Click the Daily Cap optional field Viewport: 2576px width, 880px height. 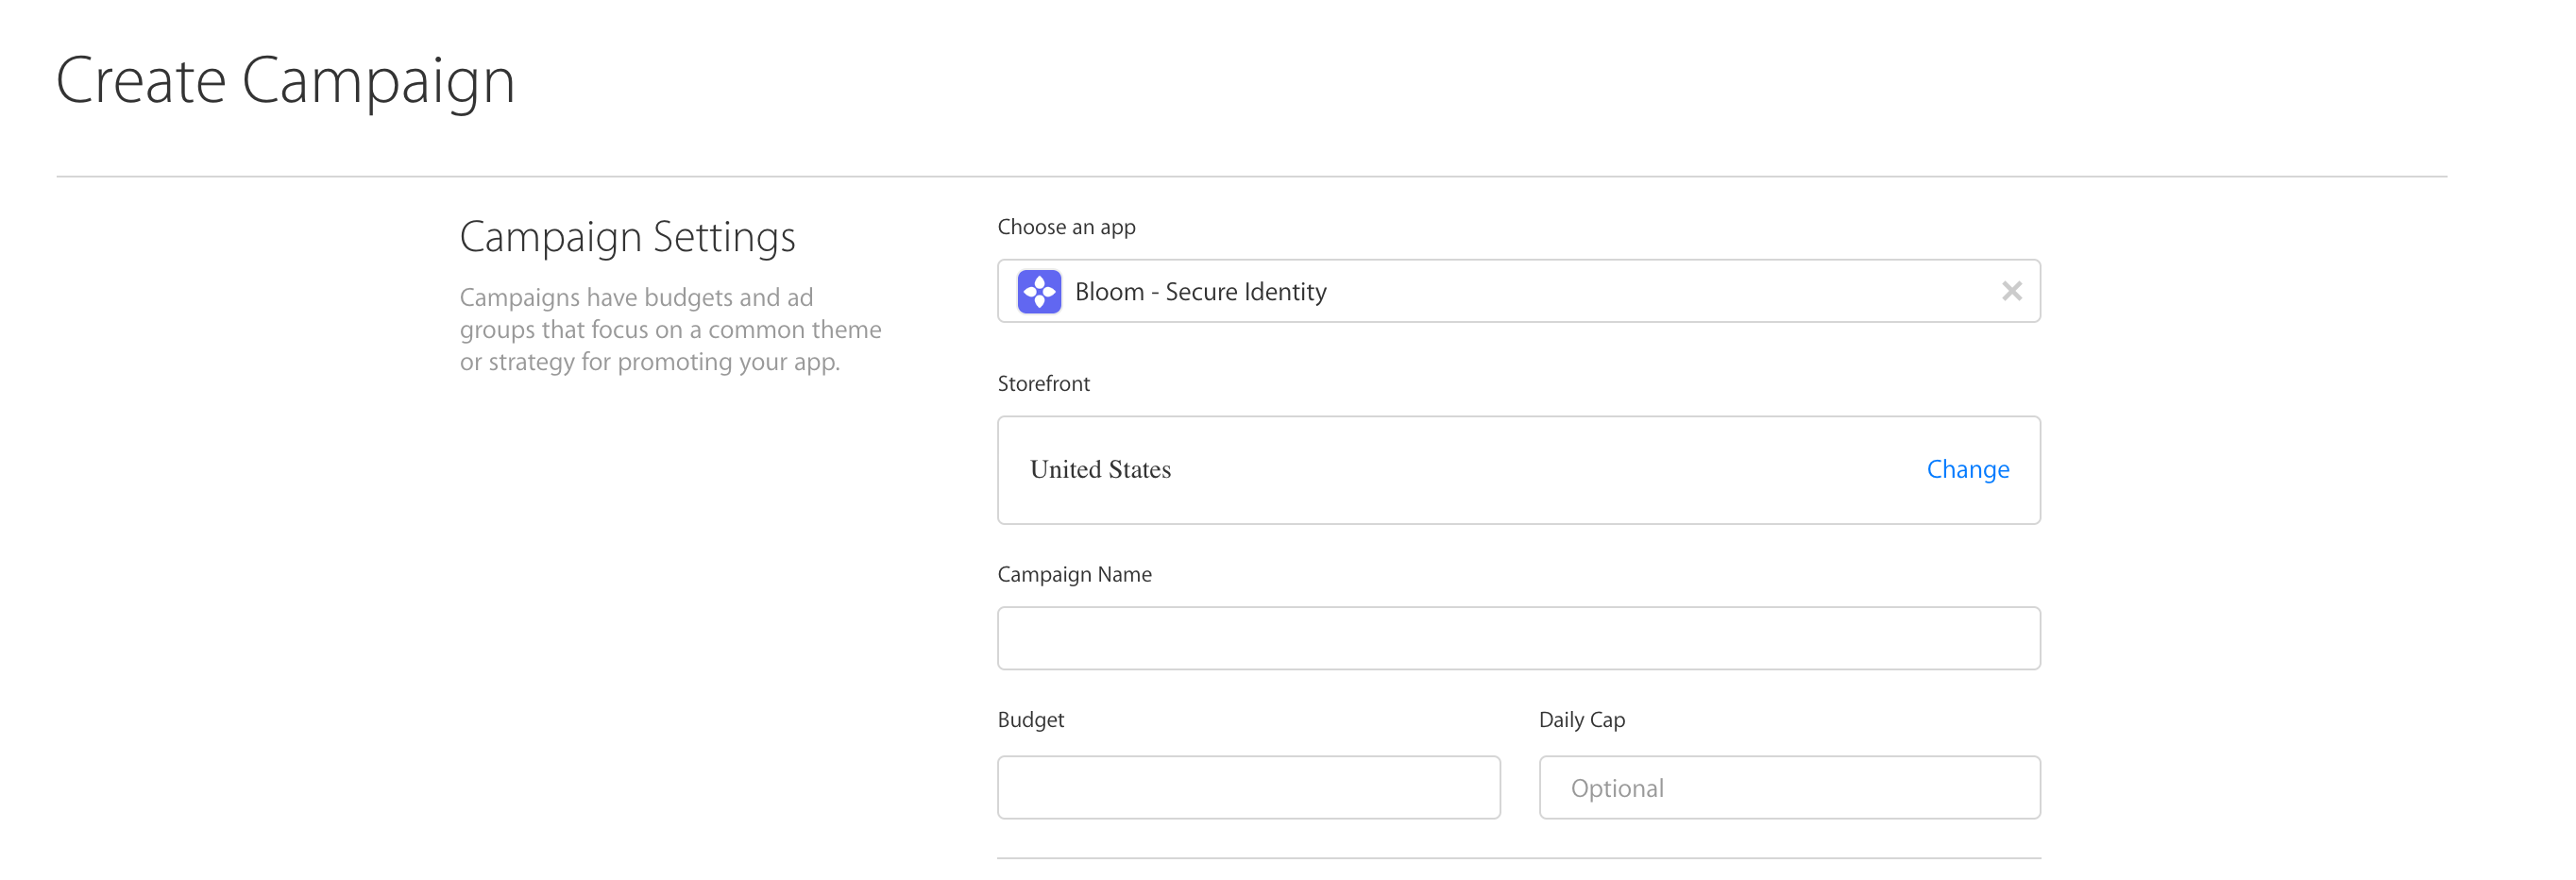pyautogui.click(x=1789, y=787)
